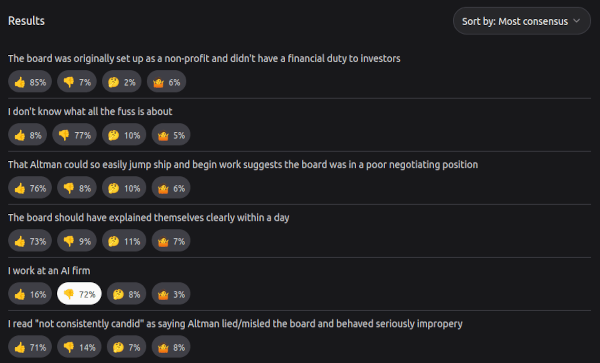Click thinking face 8% on AI firm statement

pos(126,294)
